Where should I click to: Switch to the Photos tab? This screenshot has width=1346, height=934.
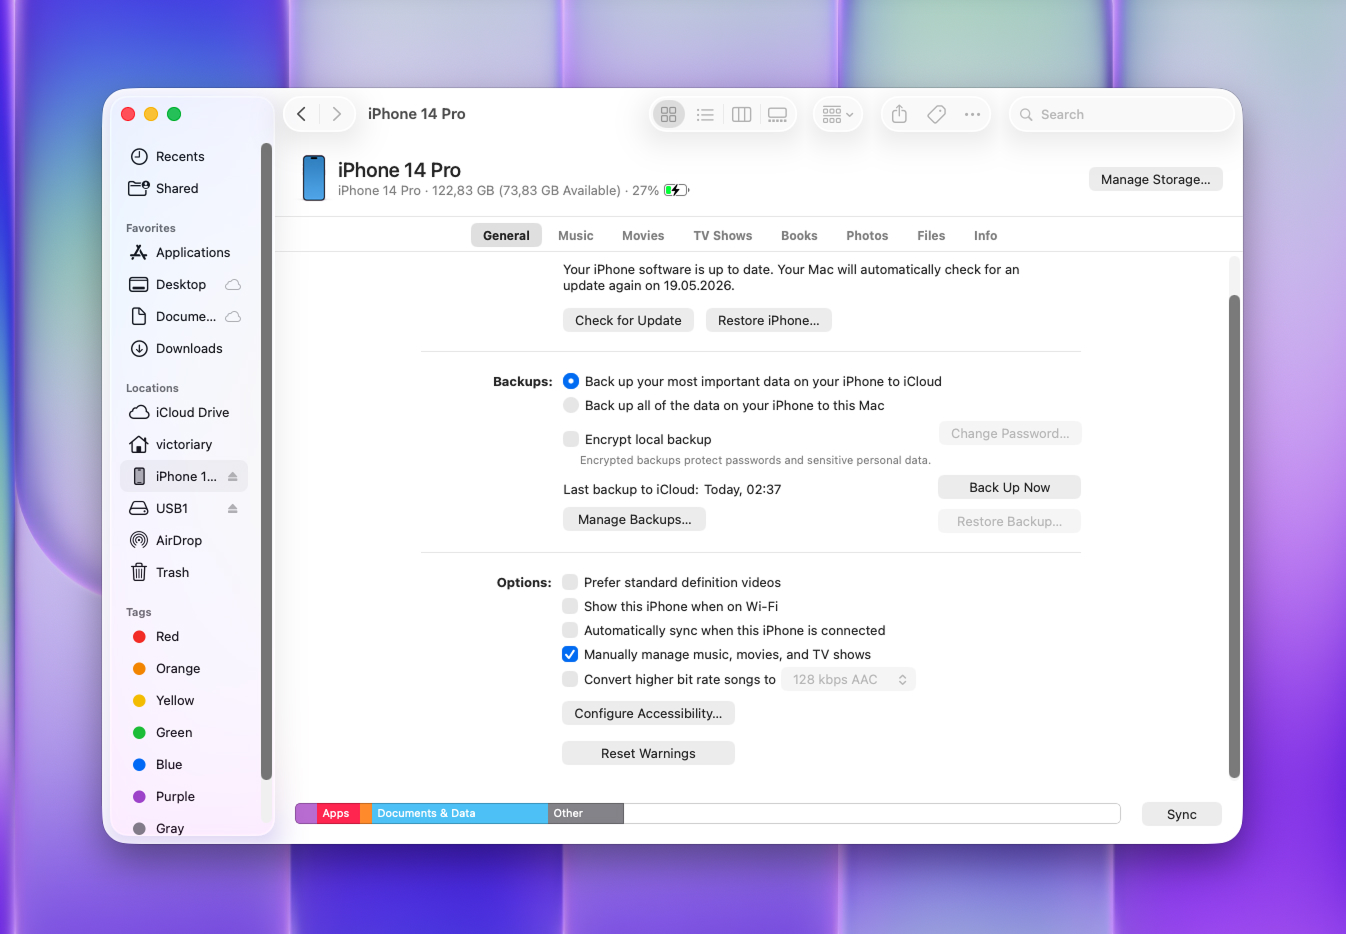click(867, 236)
